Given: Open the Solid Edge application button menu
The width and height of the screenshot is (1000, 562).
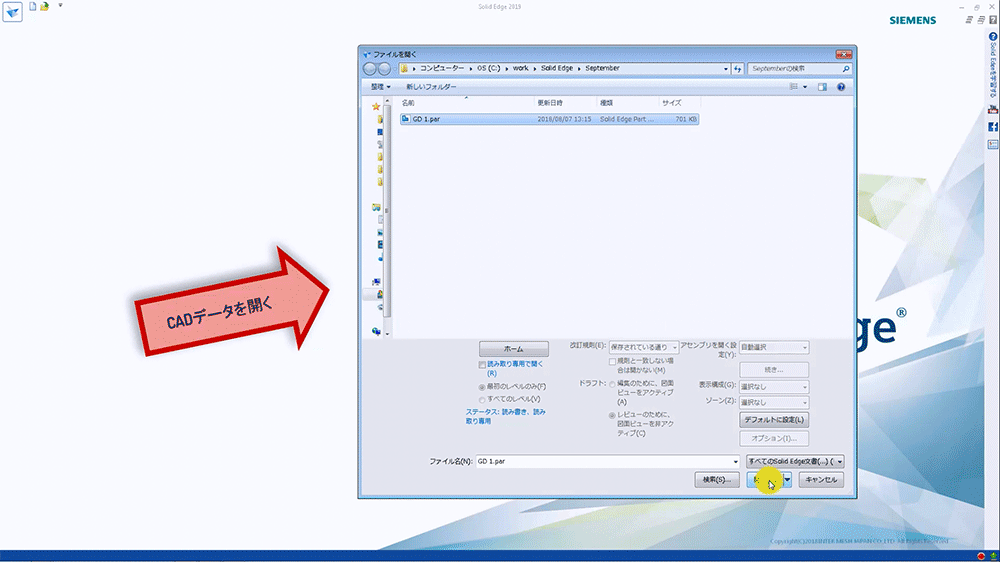Looking at the screenshot, I should (x=12, y=11).
